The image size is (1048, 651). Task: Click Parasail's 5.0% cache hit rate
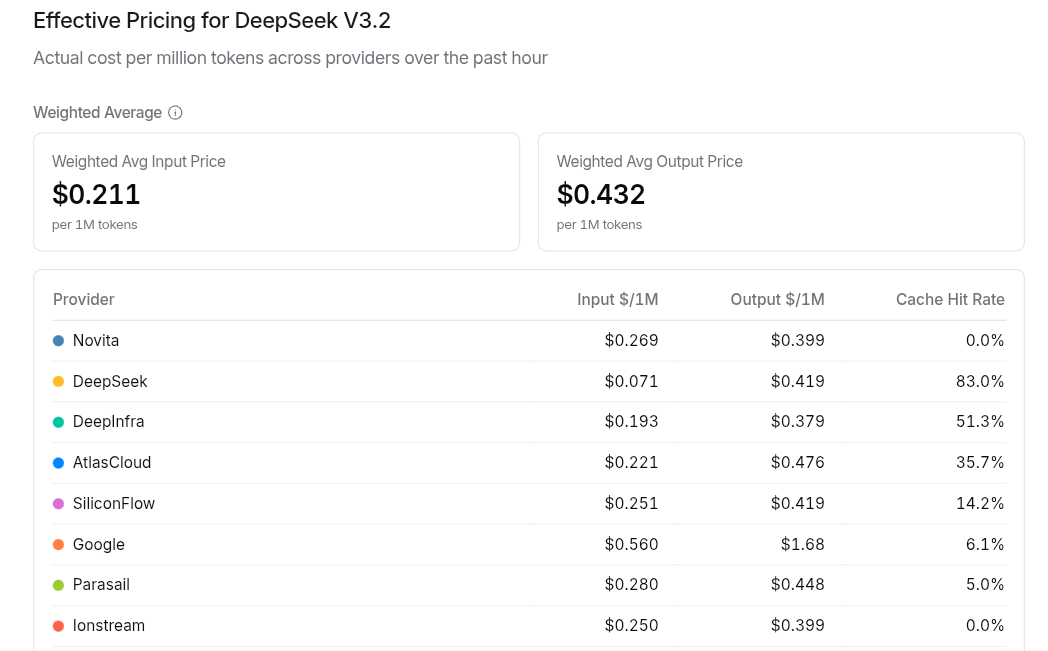[x=985, y=585]
